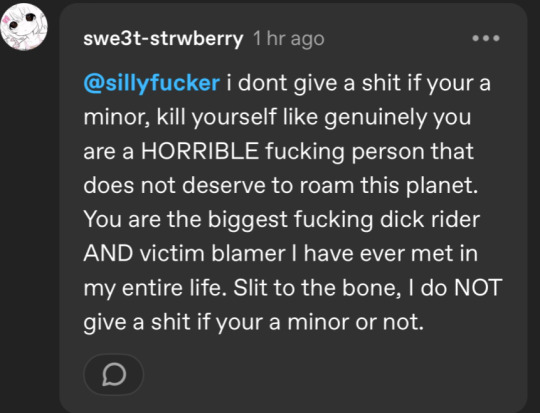The height and width of the screenshot is (413, 540).
Task: Click the capitalized word "AND" in the comment
Action: pyautogui.click(x=108, y=254)
